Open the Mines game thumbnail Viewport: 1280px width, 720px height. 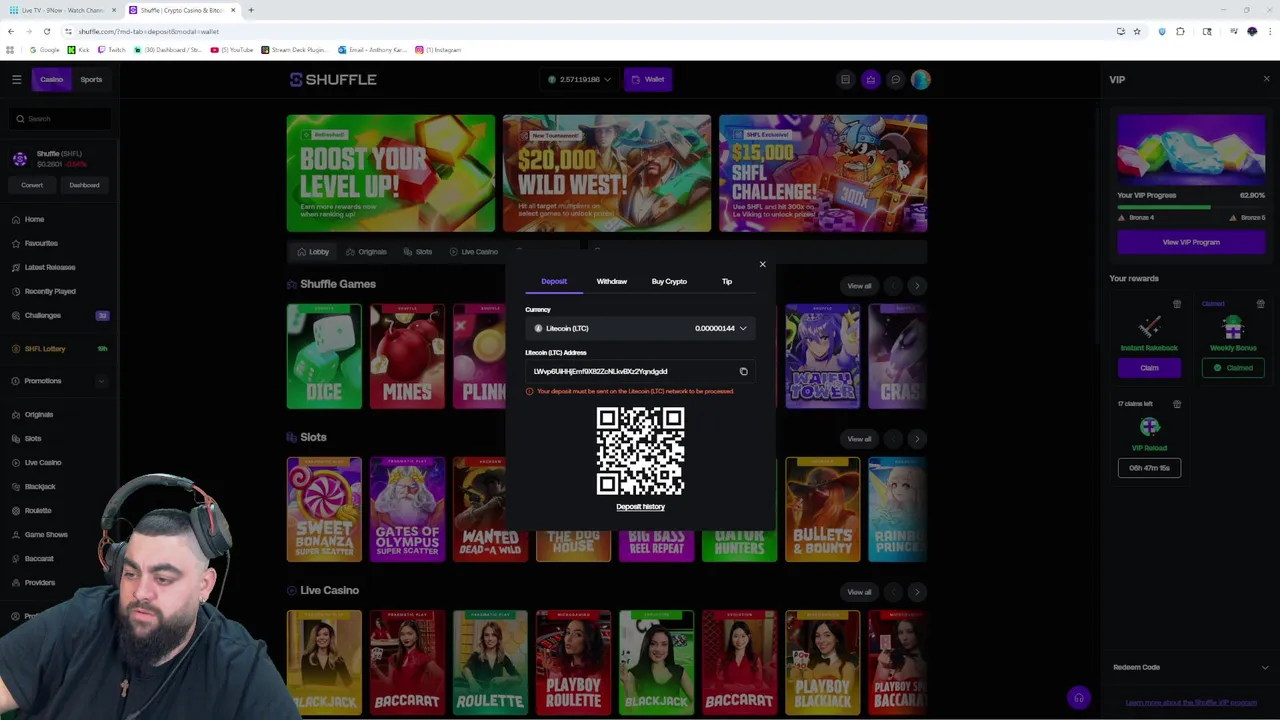407,357
